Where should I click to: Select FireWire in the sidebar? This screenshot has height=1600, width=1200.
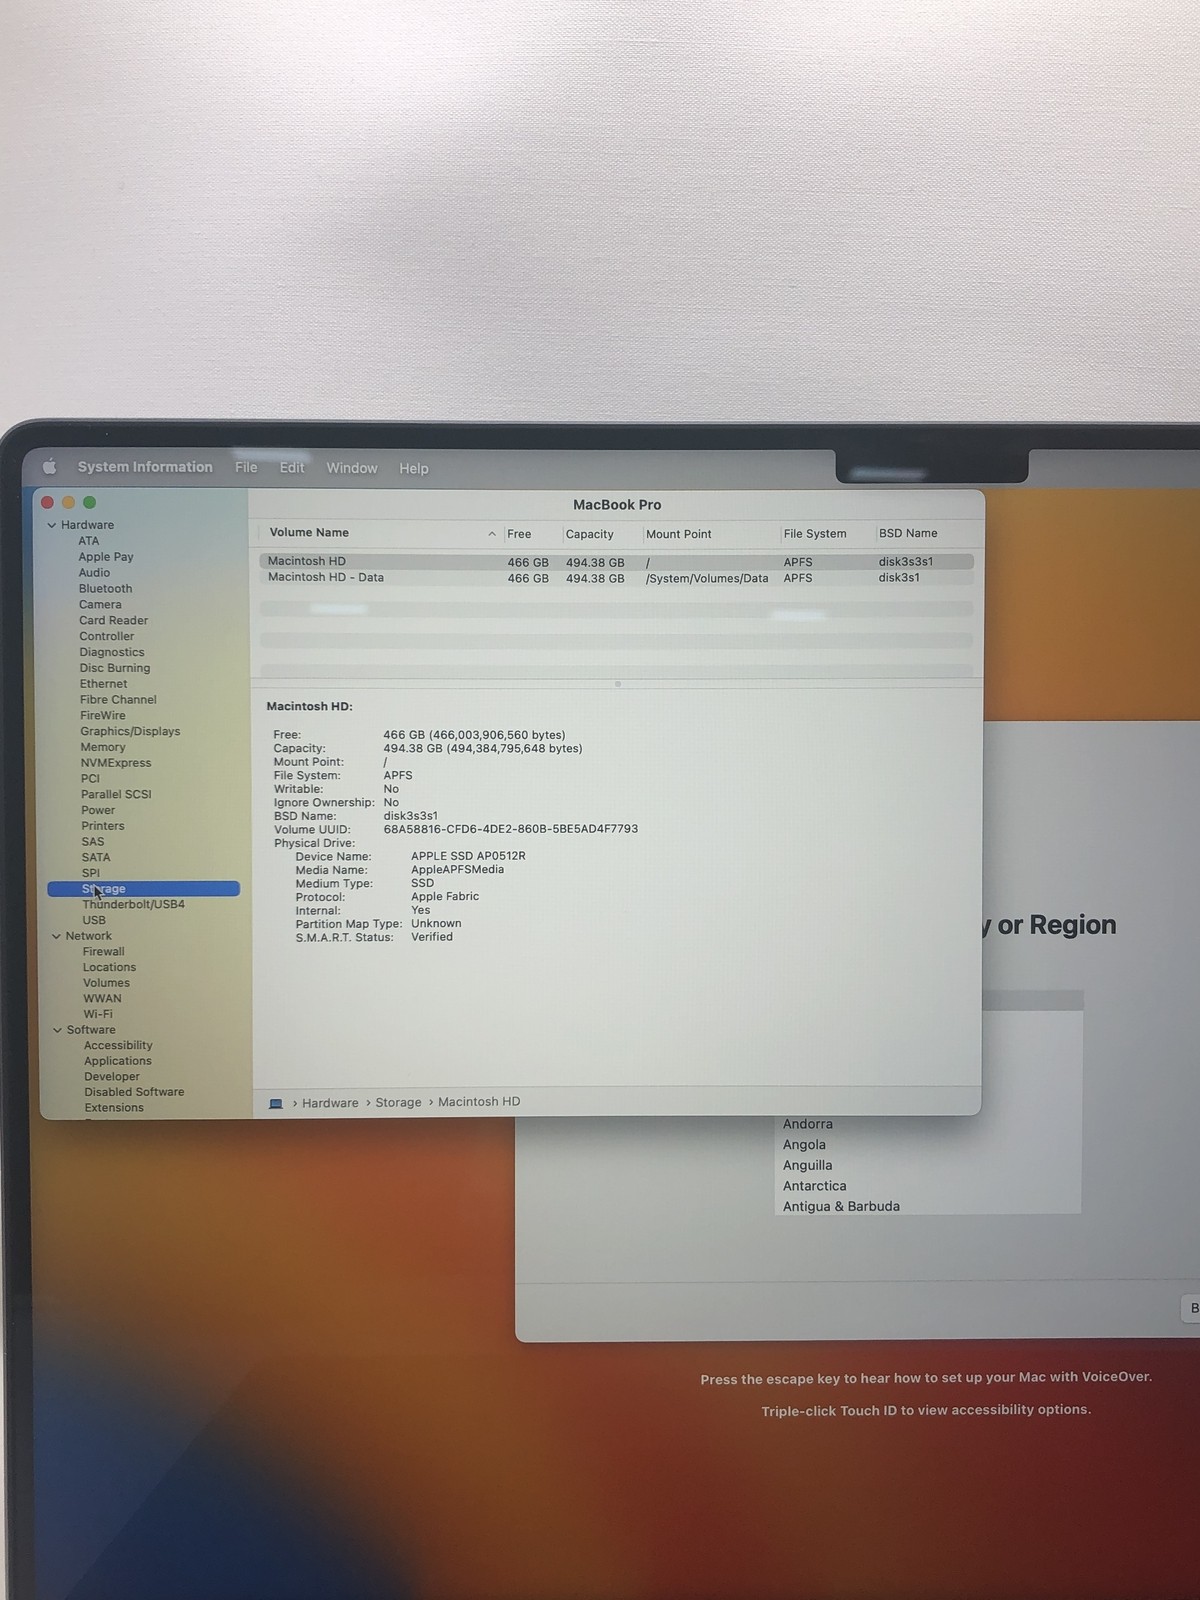click(x=103, y=716)
